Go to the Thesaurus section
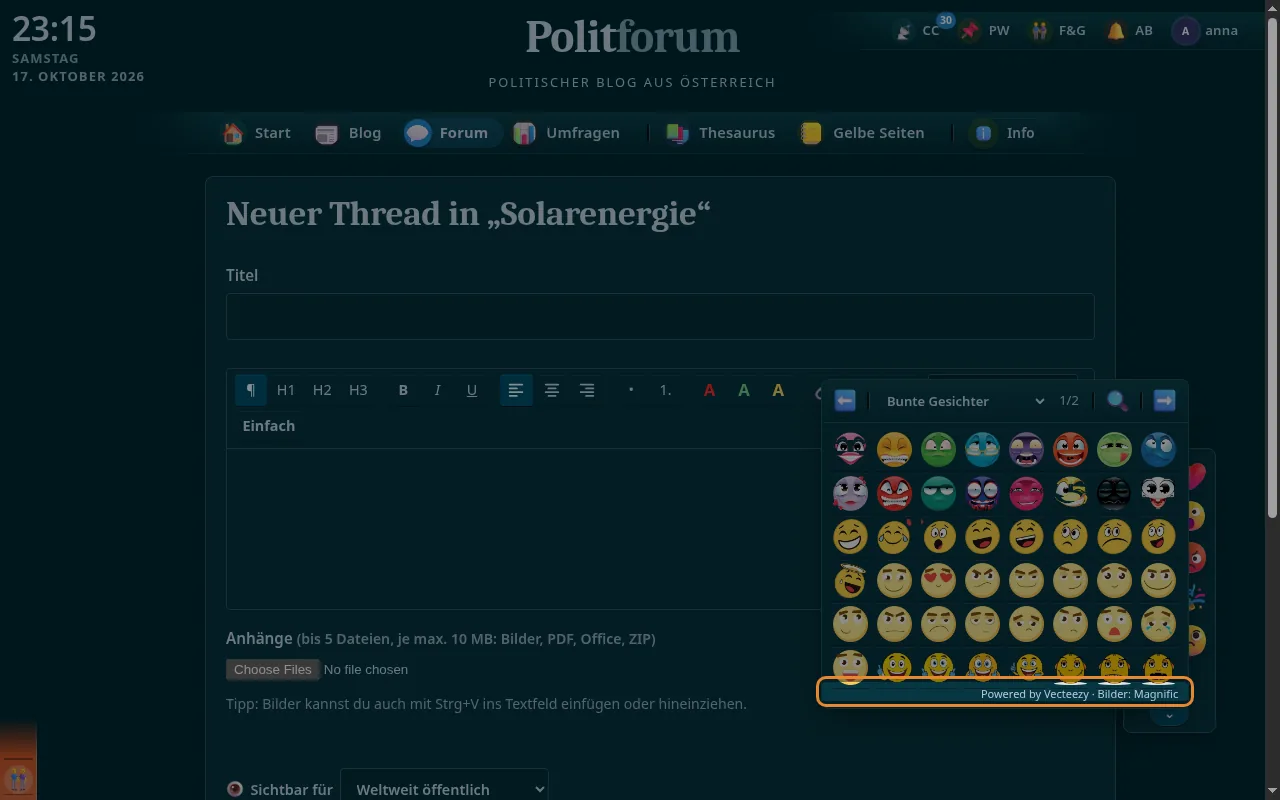 [721, 133]
